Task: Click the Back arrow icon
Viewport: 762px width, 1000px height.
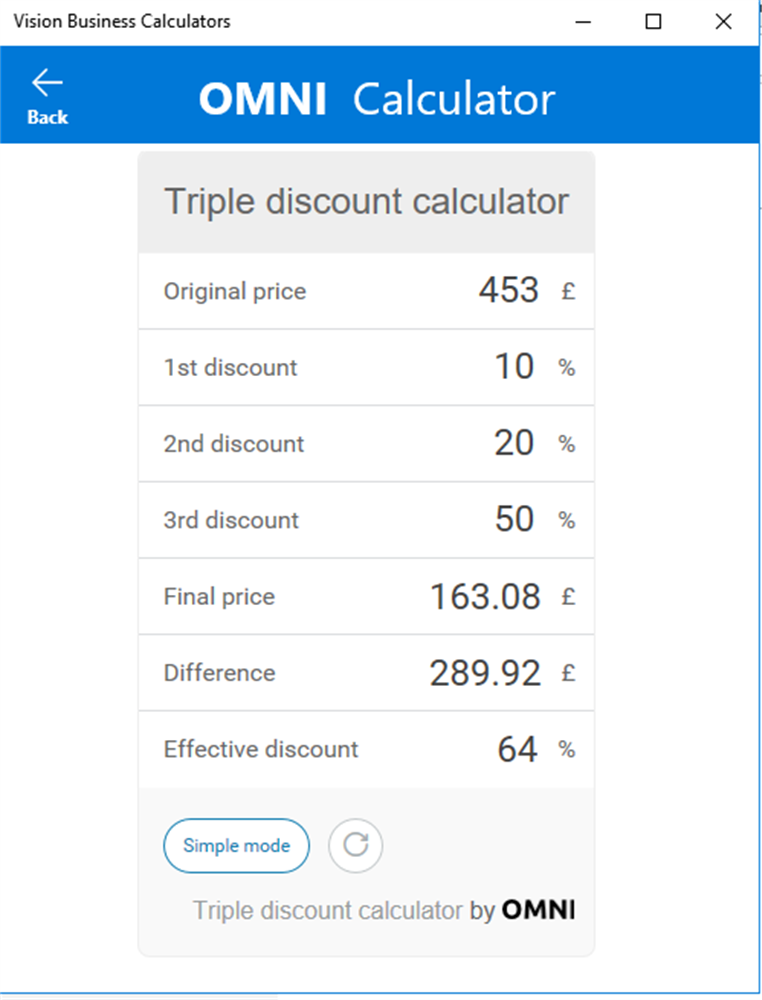Action: (47, 83)
